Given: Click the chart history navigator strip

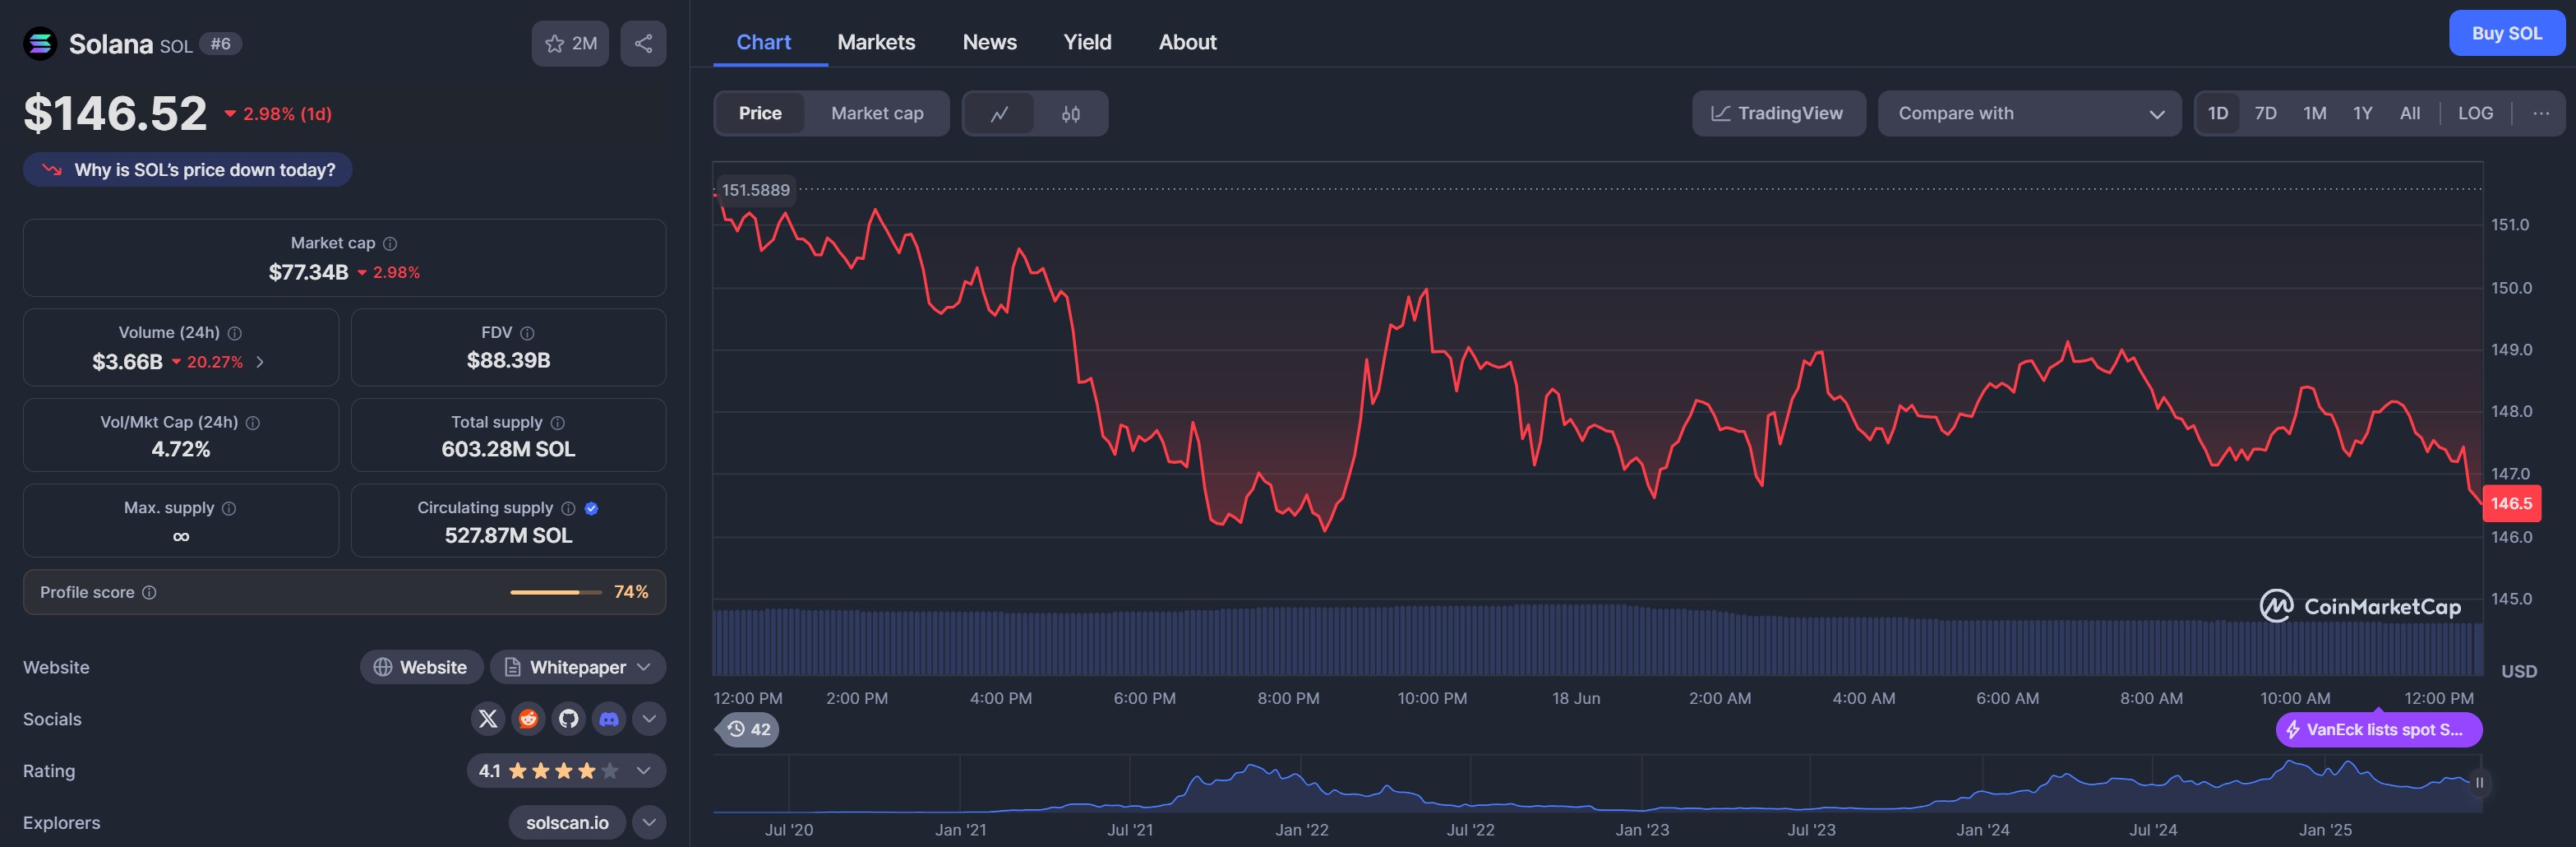Looking at the screenshot, I should click(x=1597, y=783).
